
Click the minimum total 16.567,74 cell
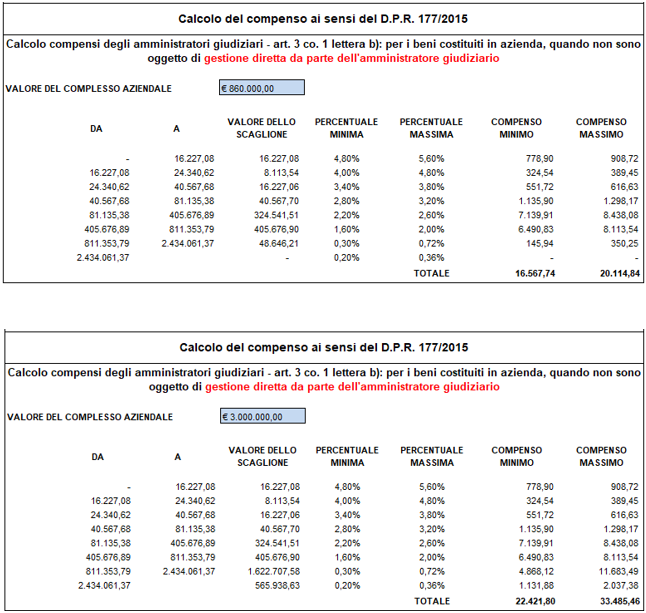tap(535, 273)
